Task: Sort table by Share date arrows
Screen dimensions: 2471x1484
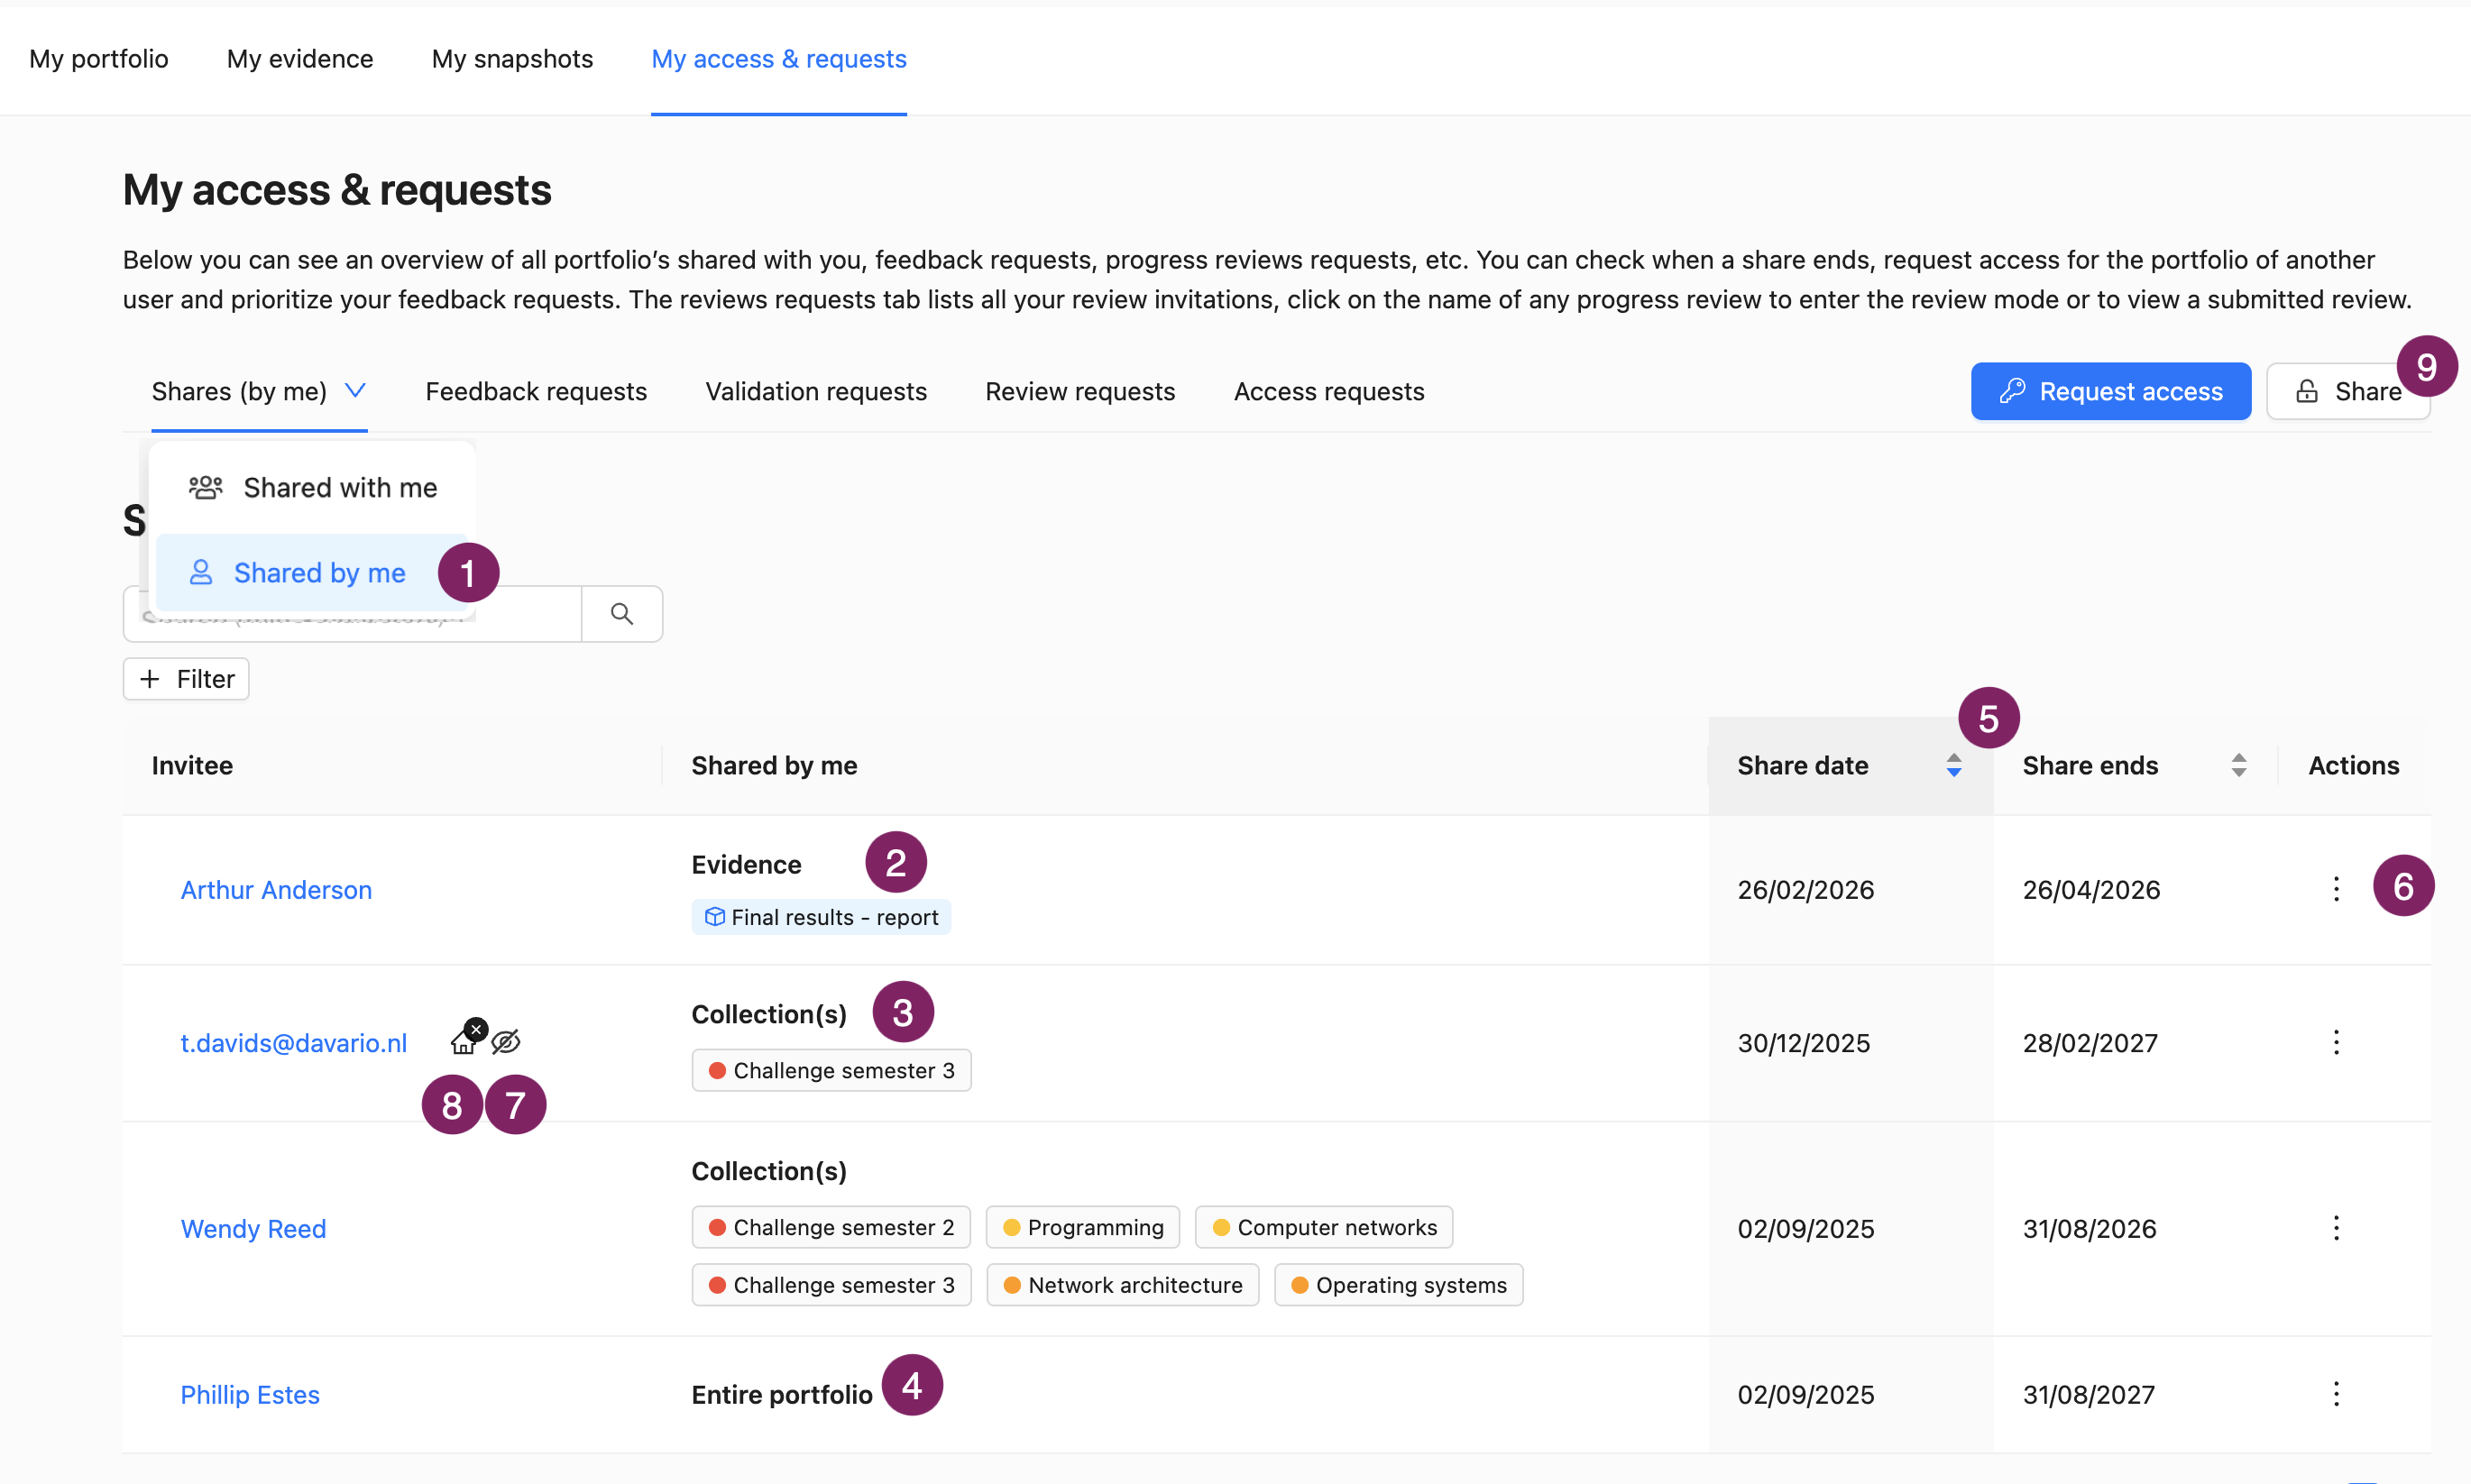Action: (1954, 766)
